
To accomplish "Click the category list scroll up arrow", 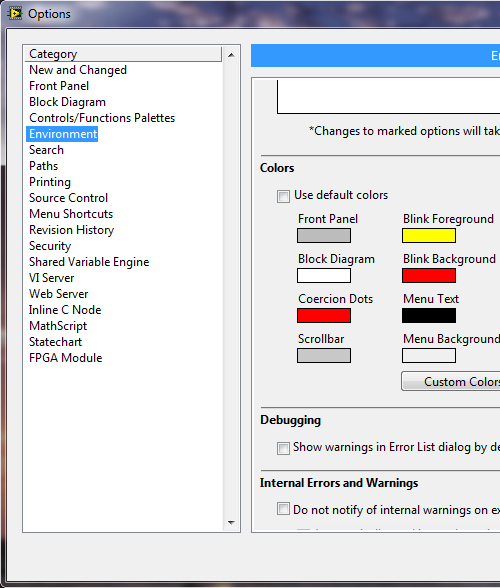I will (x=231, y=55).
